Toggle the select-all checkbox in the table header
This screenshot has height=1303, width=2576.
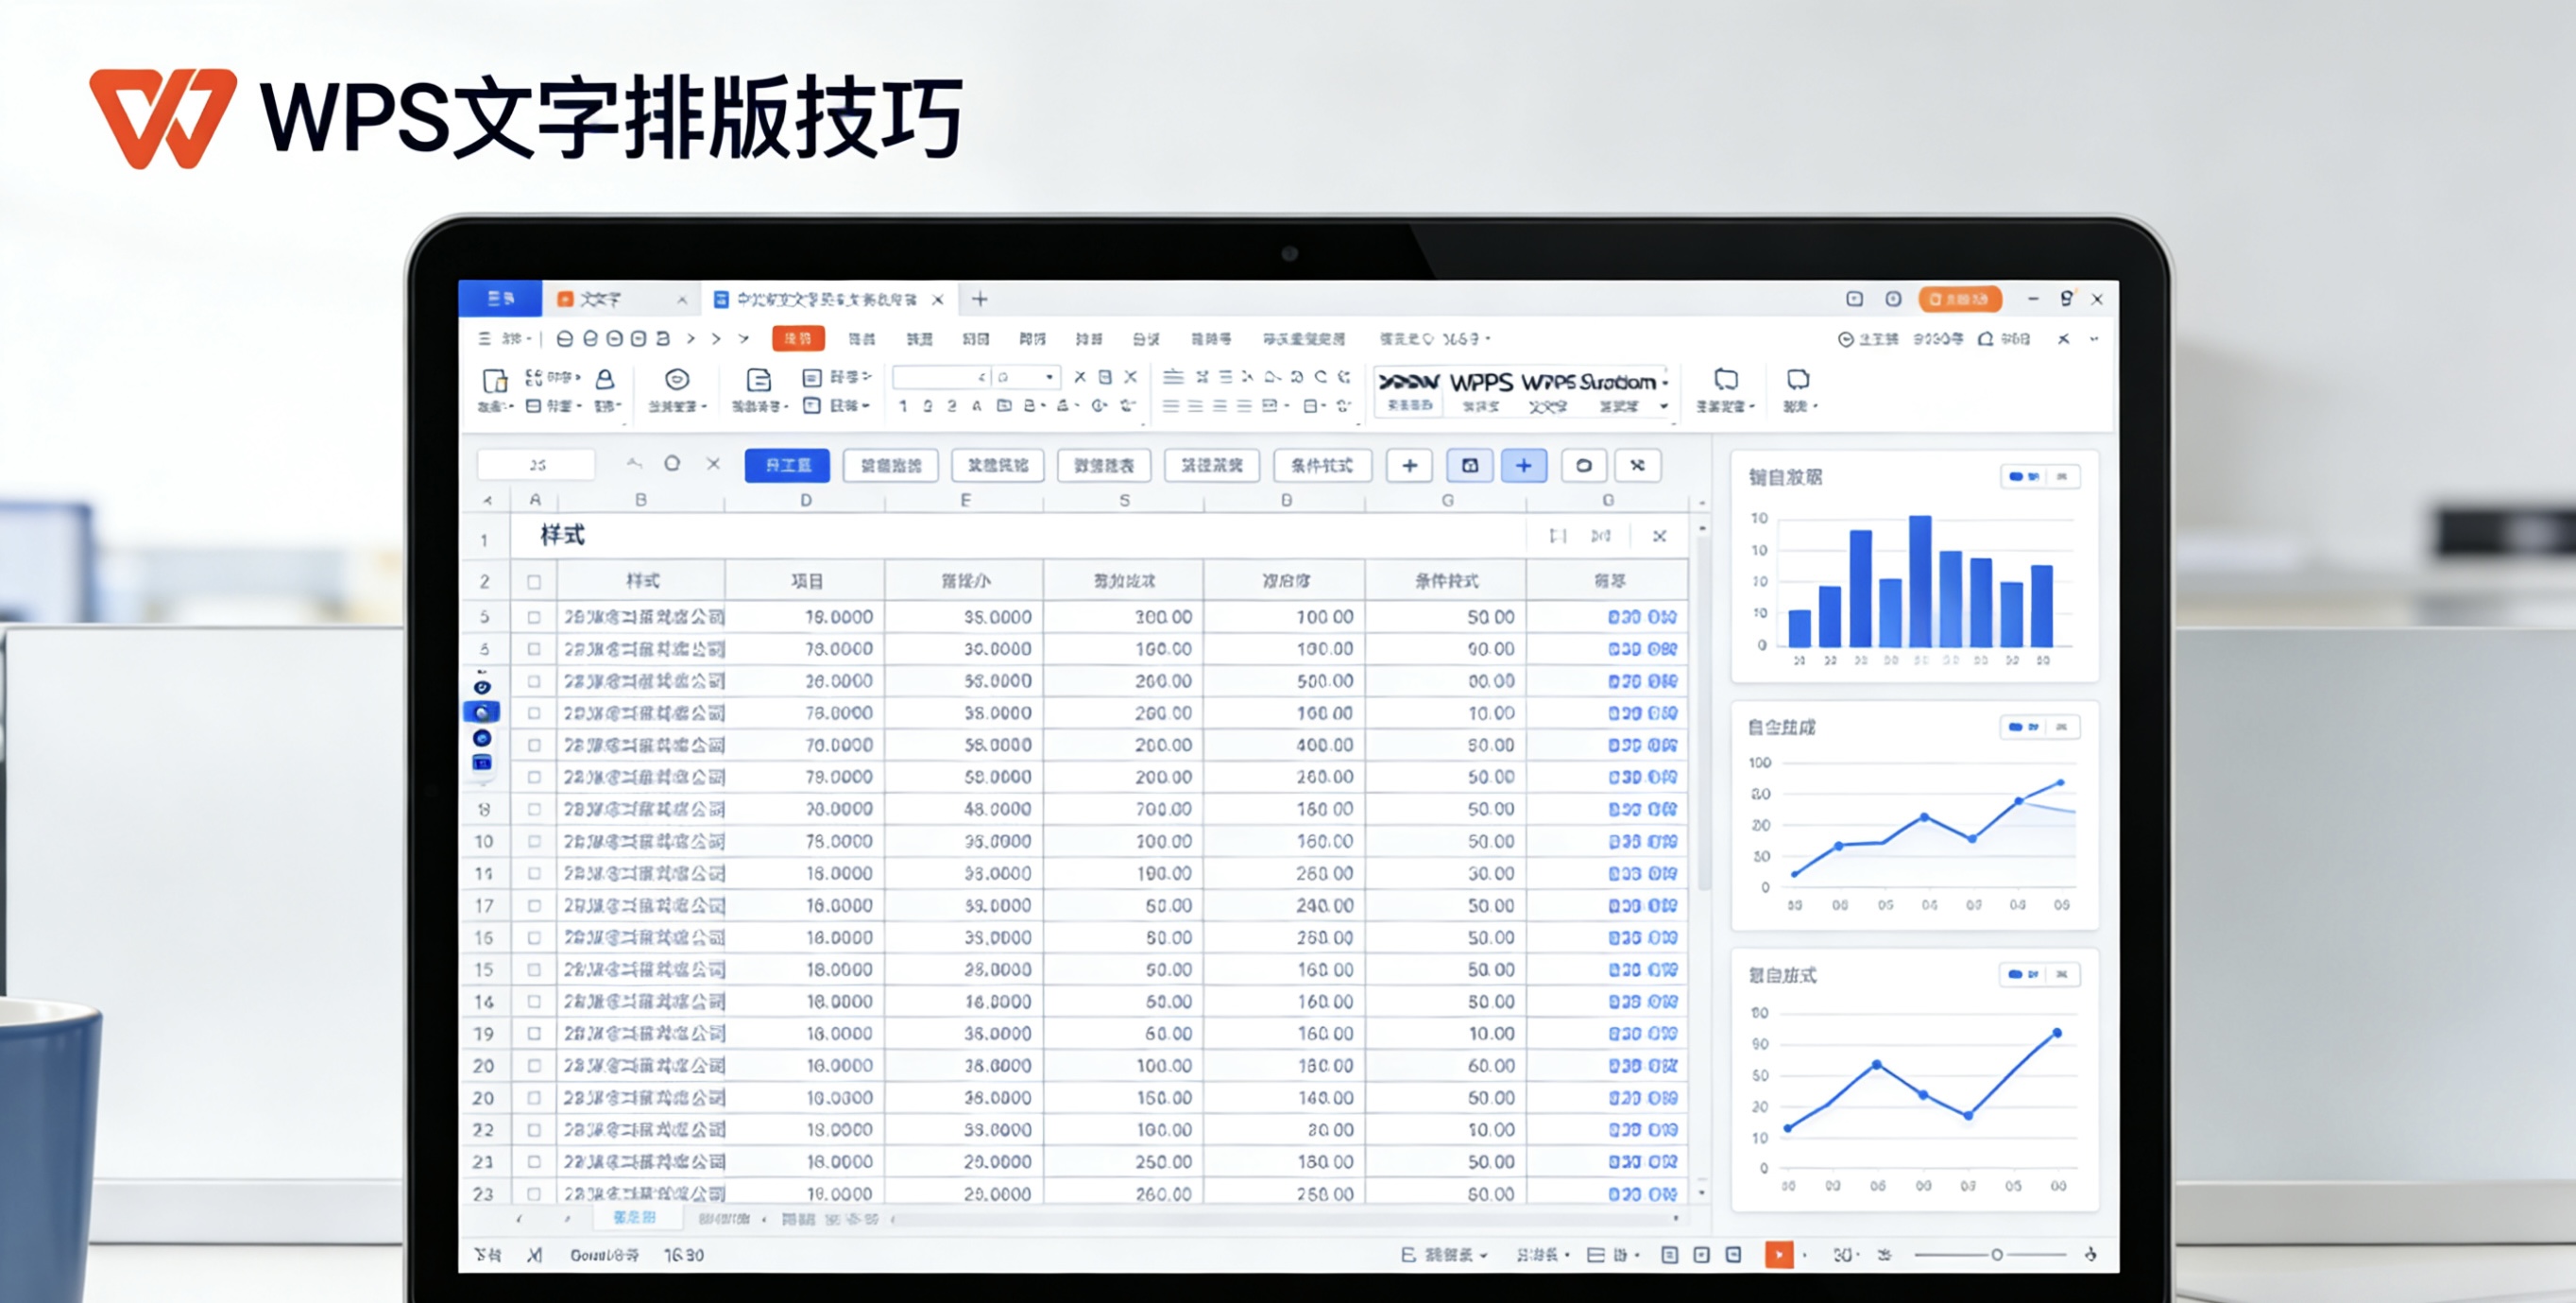point(534,580)
